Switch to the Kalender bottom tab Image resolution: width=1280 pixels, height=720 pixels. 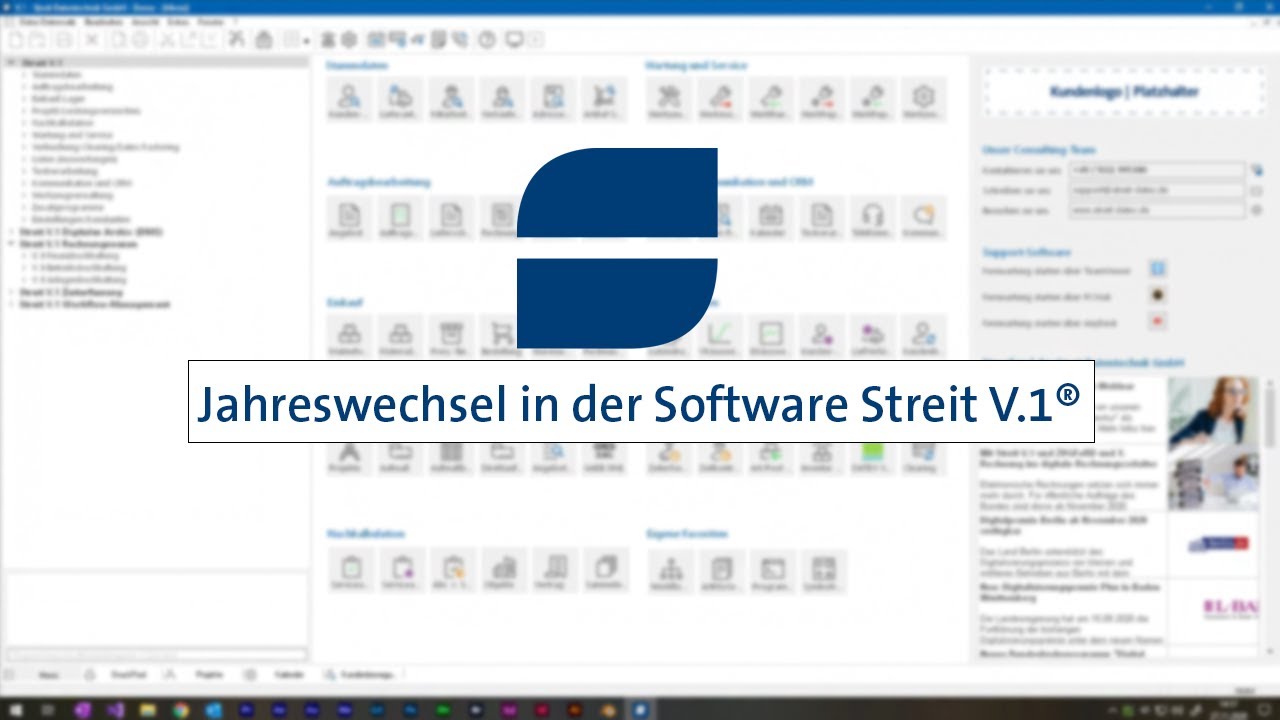[280, 675]
